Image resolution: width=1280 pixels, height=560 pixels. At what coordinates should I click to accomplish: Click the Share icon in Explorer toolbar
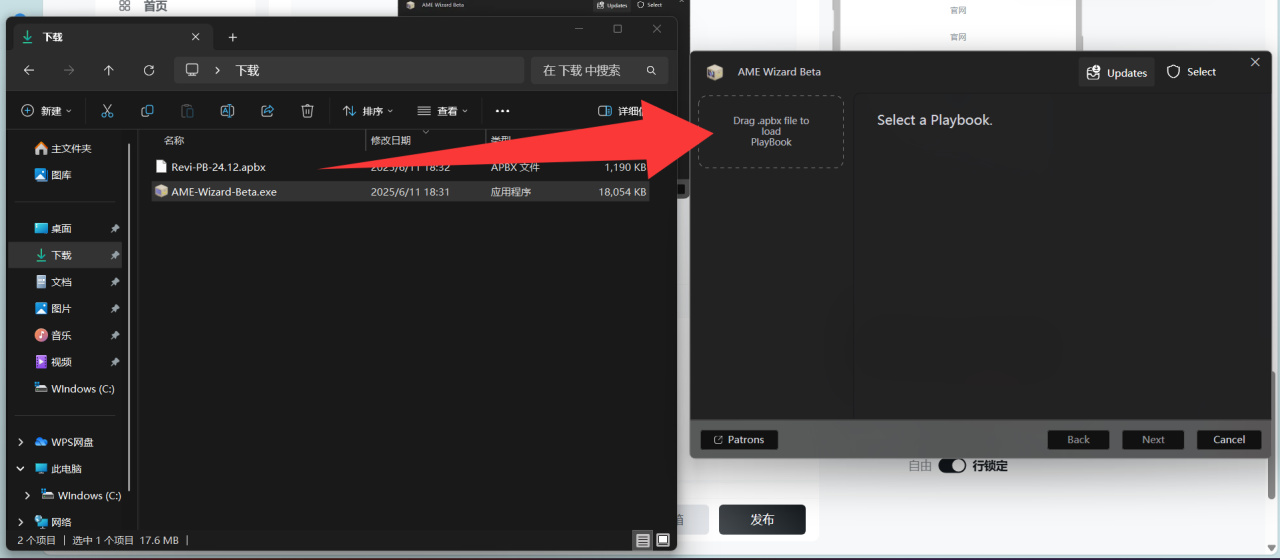[x=267, y=111]
